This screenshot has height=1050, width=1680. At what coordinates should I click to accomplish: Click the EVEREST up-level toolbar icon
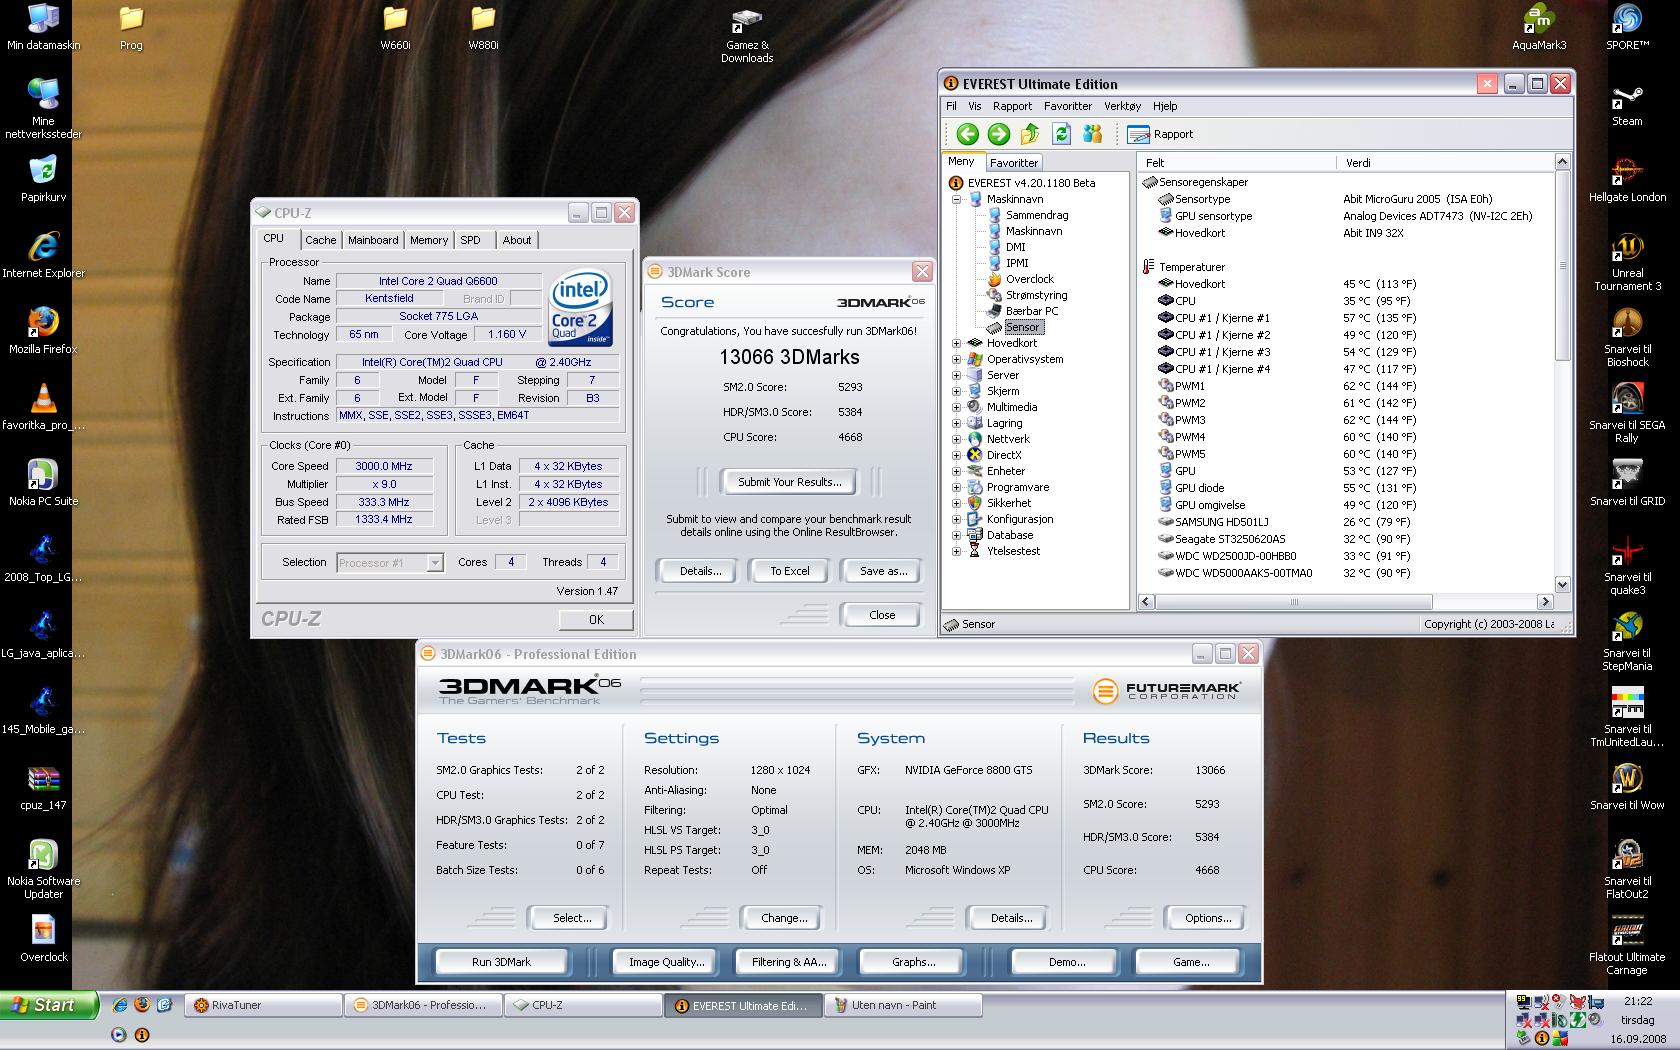click(1030, 134)
